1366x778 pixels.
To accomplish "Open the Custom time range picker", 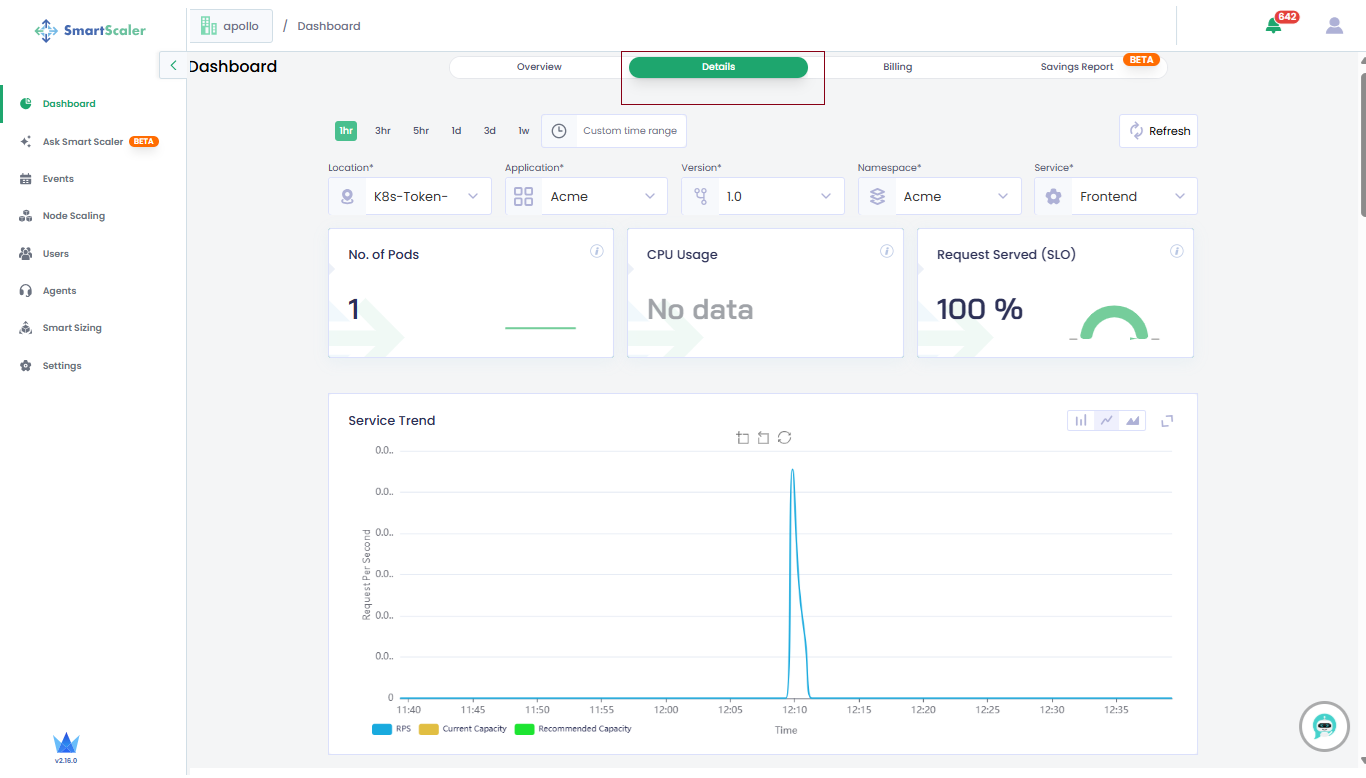I will [614, 131].
